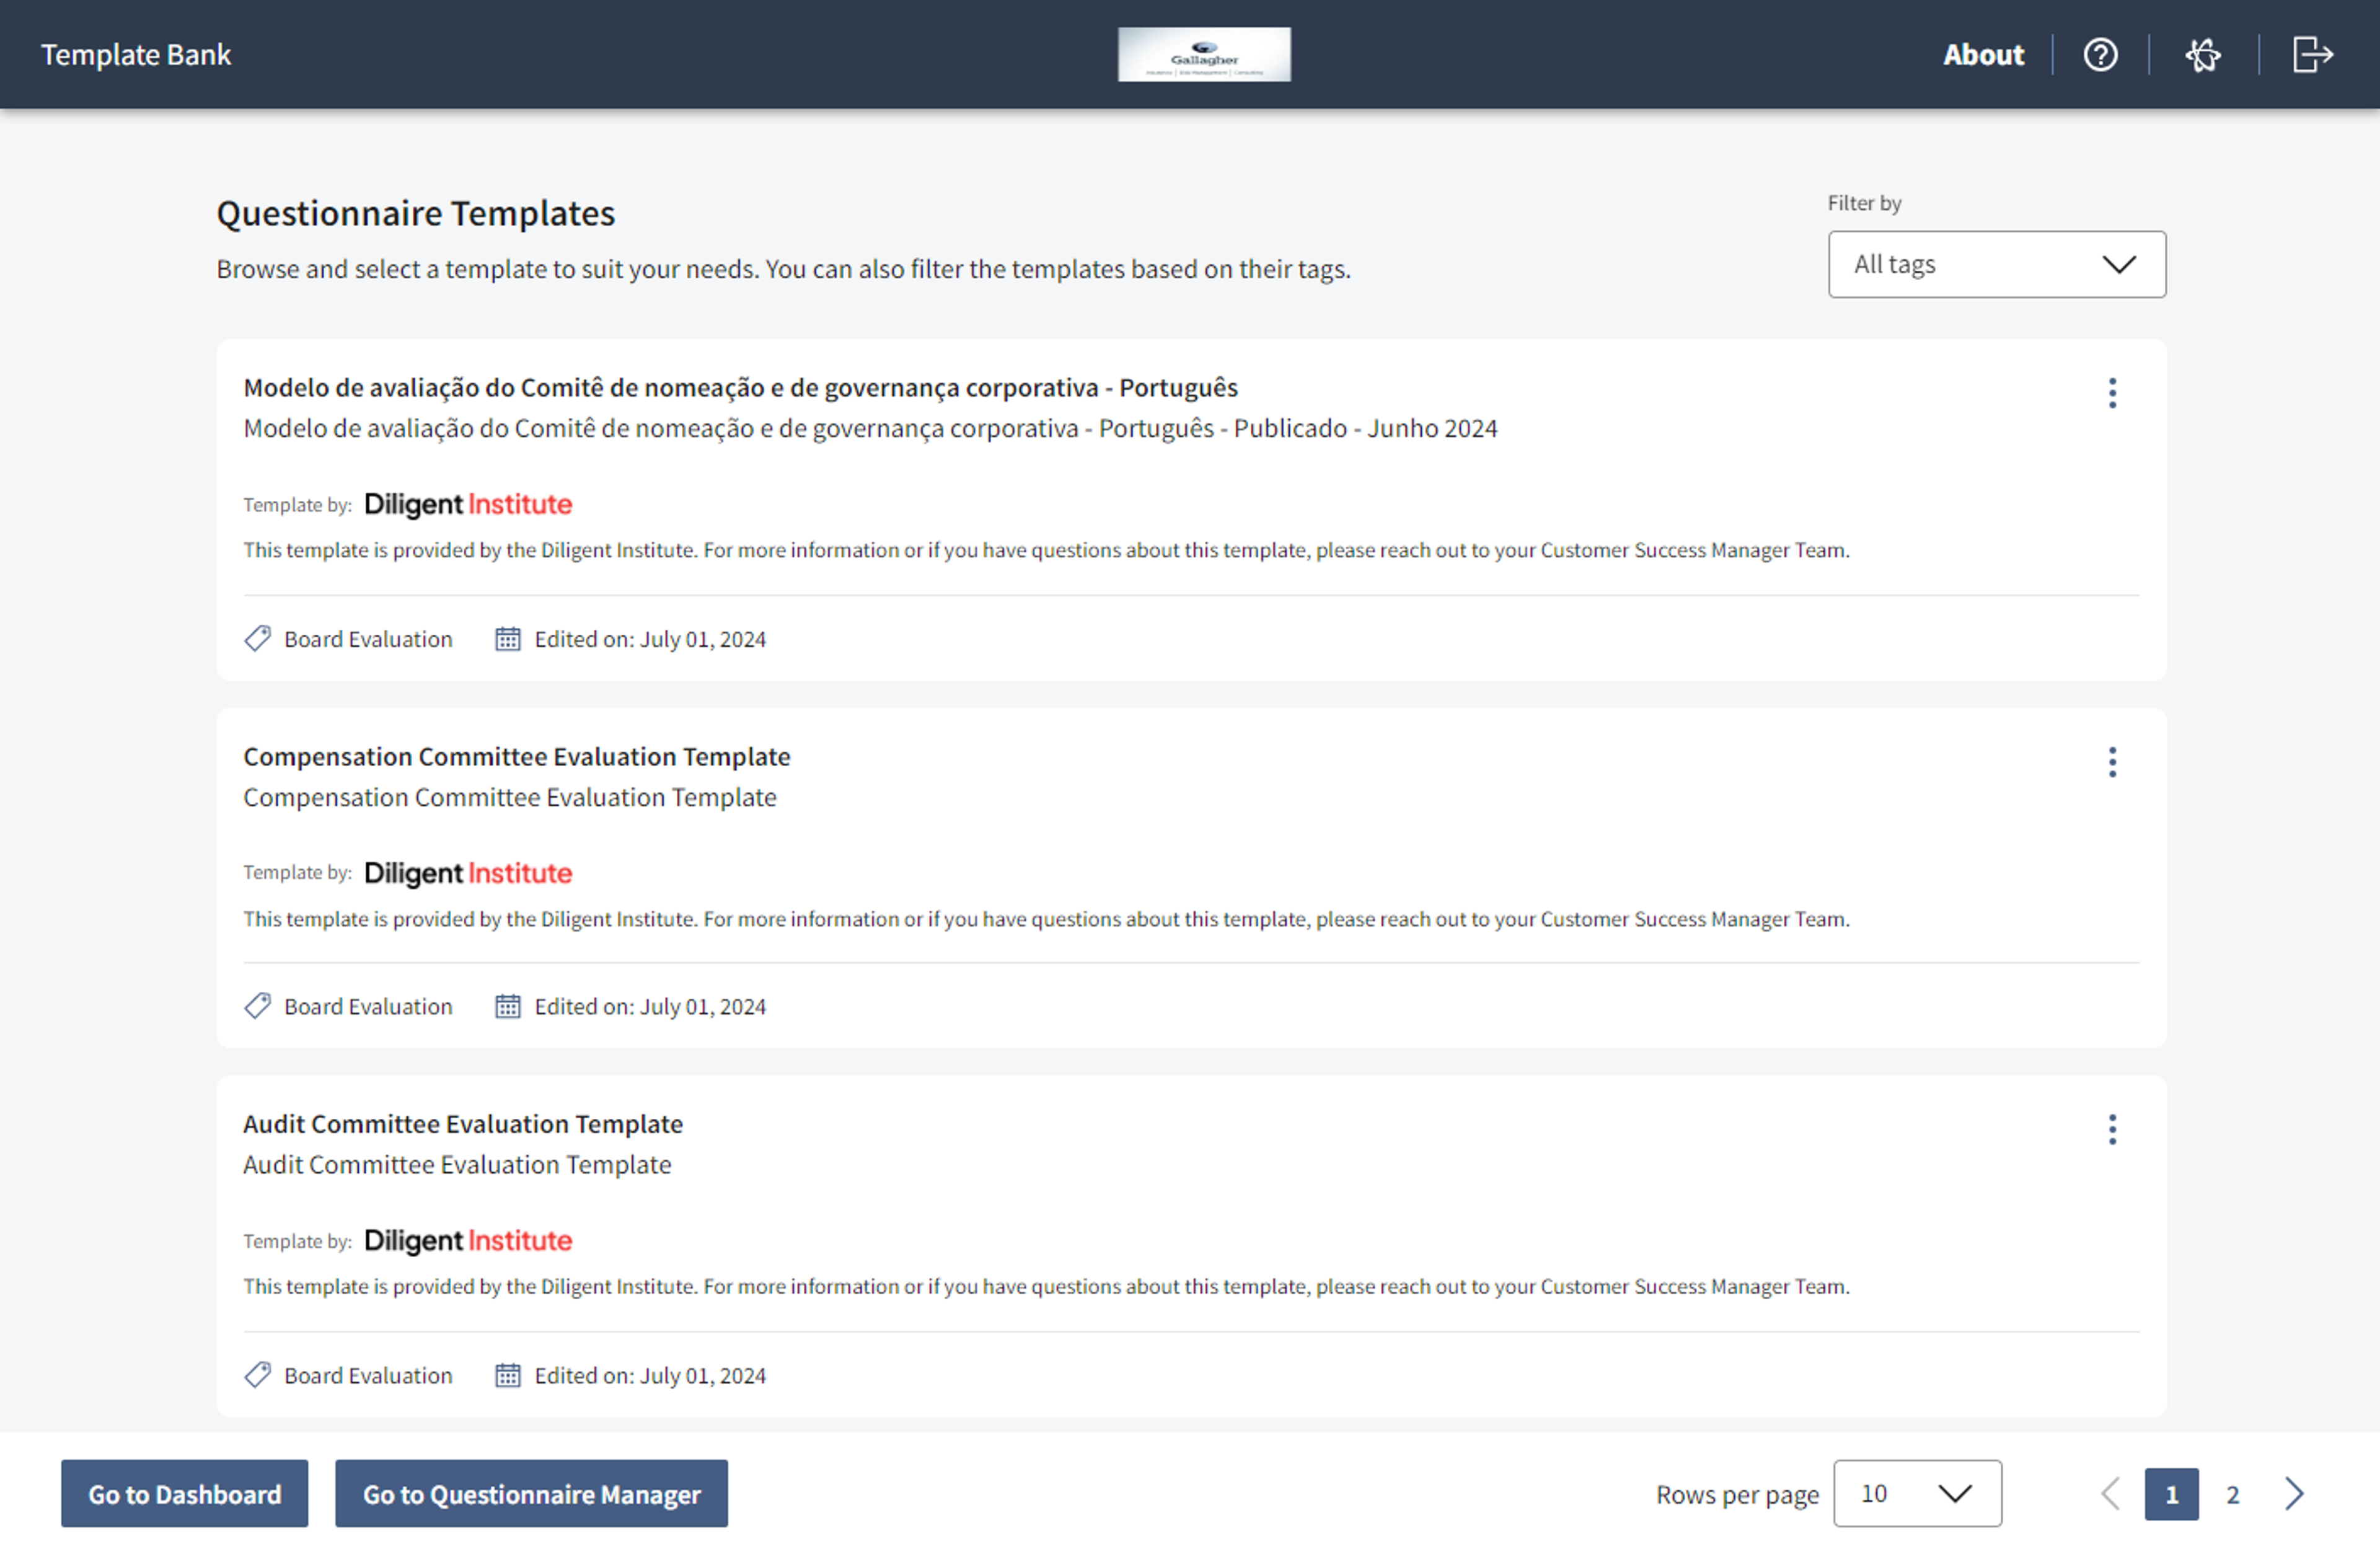Click subtitle mentioning Publicado - Junho 2024
The height and width of the screenshot is (1554, 2380).
[x=870, y=428]
